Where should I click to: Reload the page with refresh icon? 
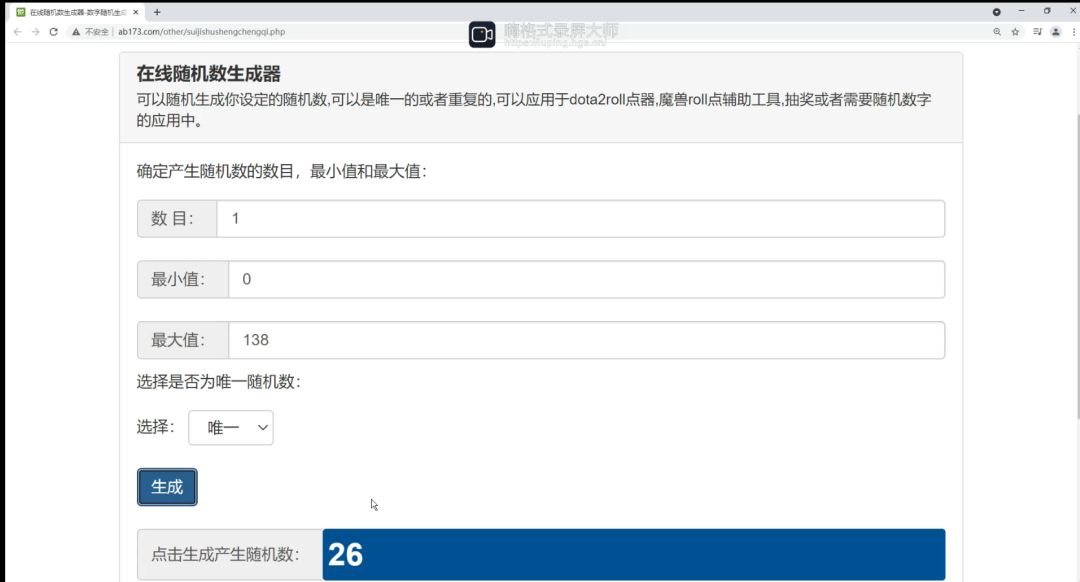(54, 32)
